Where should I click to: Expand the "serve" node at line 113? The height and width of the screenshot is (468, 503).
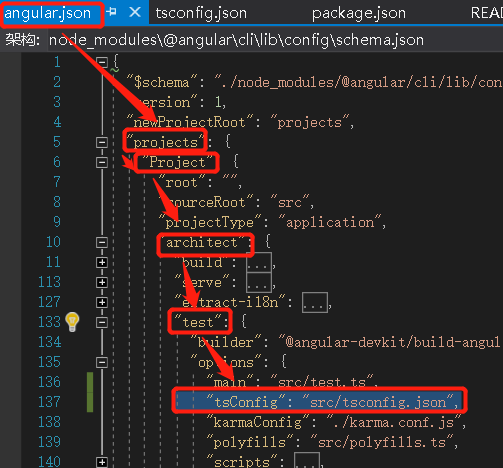(102, 282)
